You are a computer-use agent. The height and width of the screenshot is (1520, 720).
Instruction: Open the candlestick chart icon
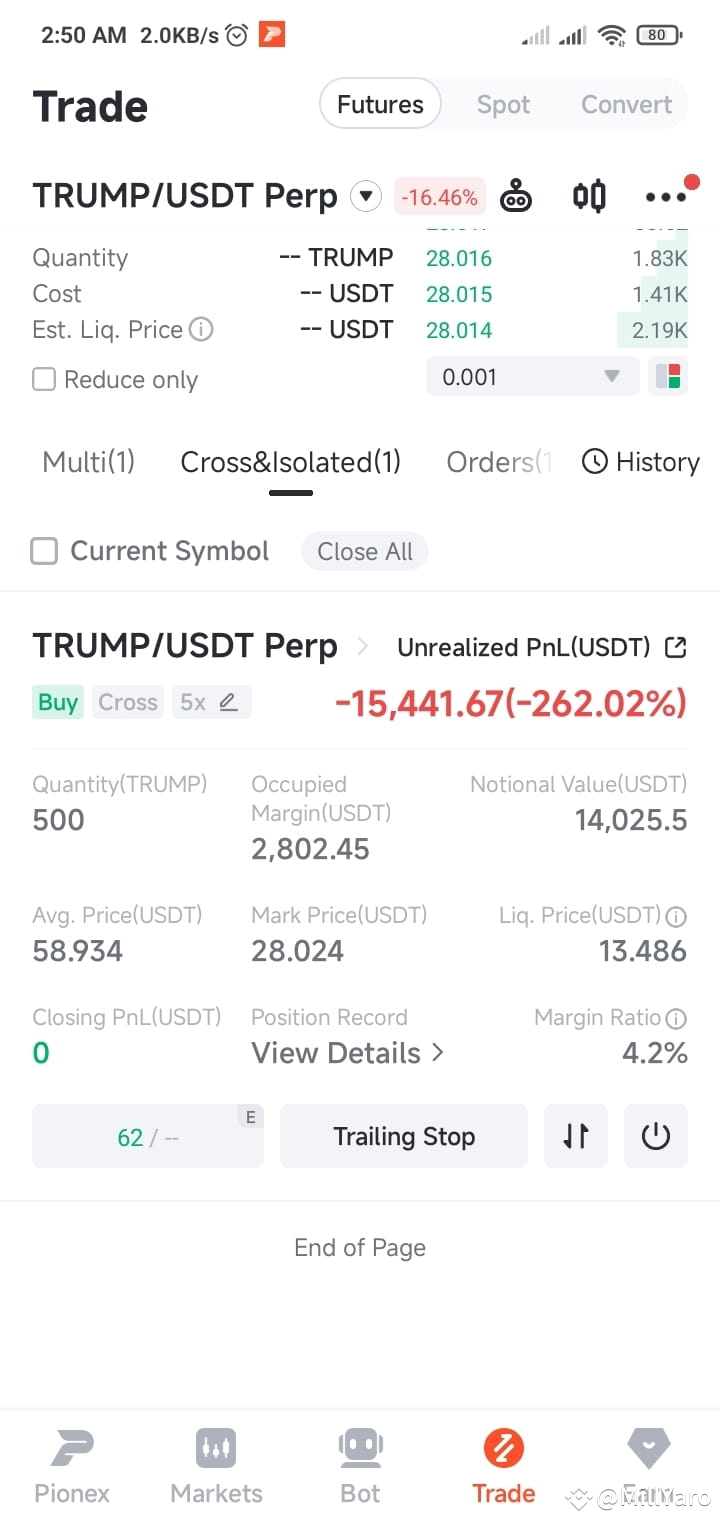pos(589,195)
